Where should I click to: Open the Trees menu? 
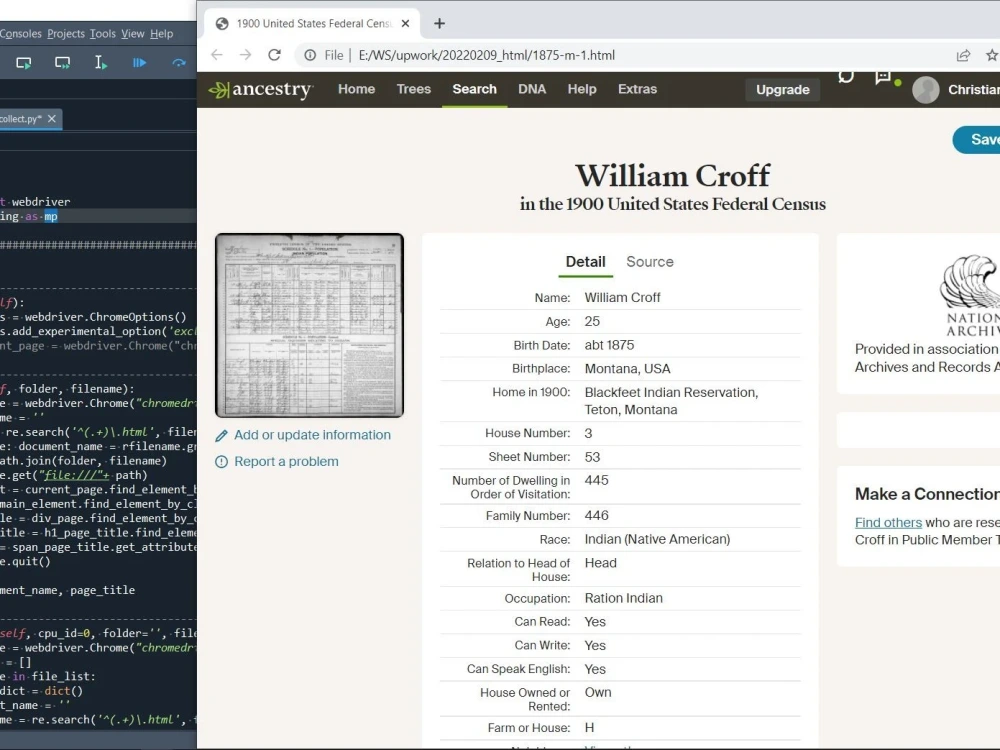tap(414, 89)
